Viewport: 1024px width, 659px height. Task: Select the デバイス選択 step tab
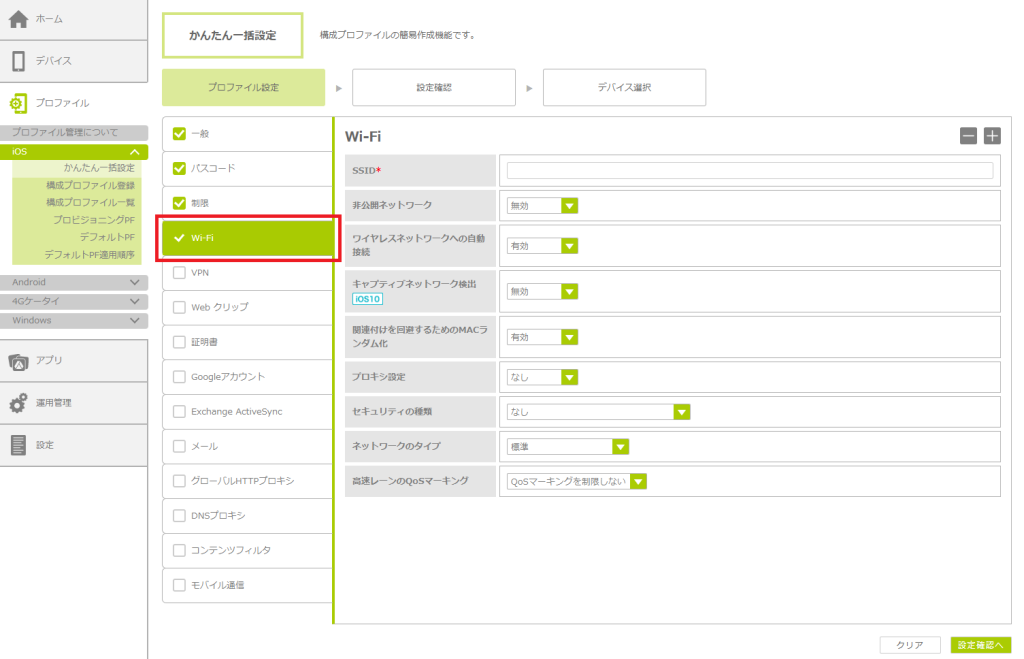click(624, 88)
